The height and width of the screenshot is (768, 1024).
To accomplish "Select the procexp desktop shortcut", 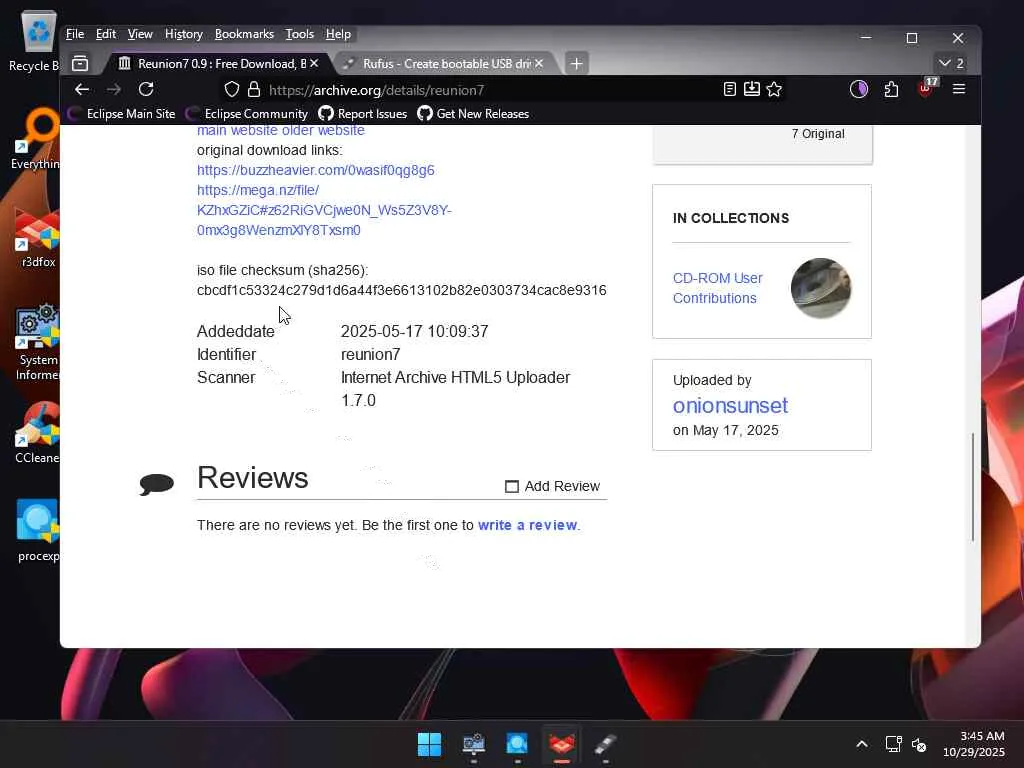I will tap(38, 532).
